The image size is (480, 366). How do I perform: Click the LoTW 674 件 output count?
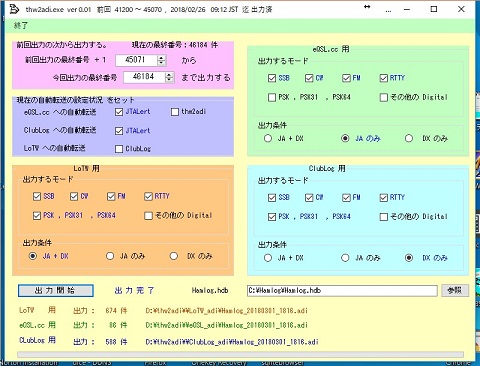click(x=116, y=311)
